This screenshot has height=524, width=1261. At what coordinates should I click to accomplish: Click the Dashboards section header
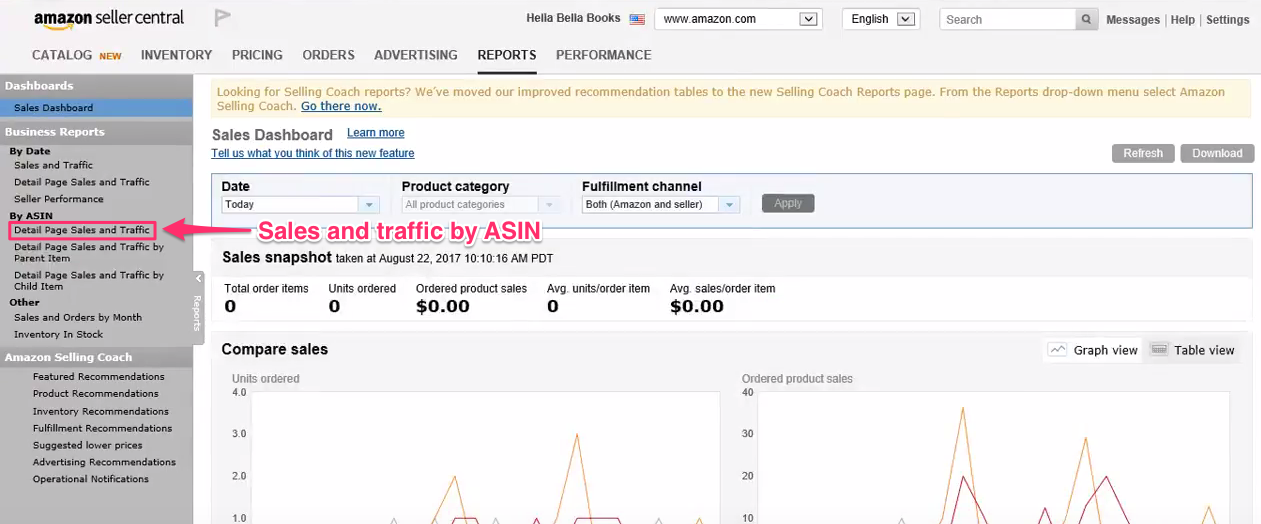click(x=96, y=86)
